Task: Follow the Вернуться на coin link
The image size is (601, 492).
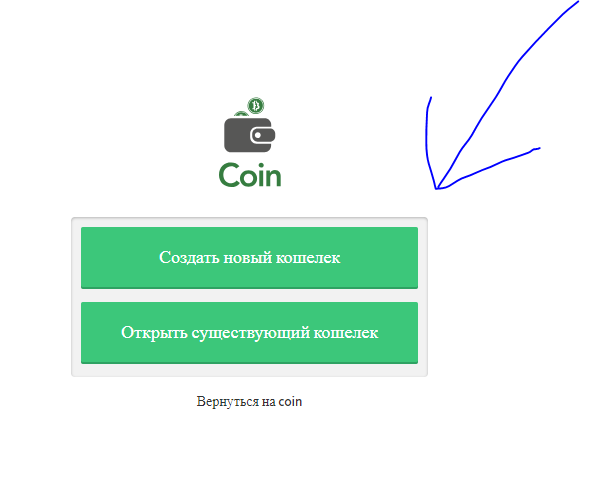Action: coord(249,402)
